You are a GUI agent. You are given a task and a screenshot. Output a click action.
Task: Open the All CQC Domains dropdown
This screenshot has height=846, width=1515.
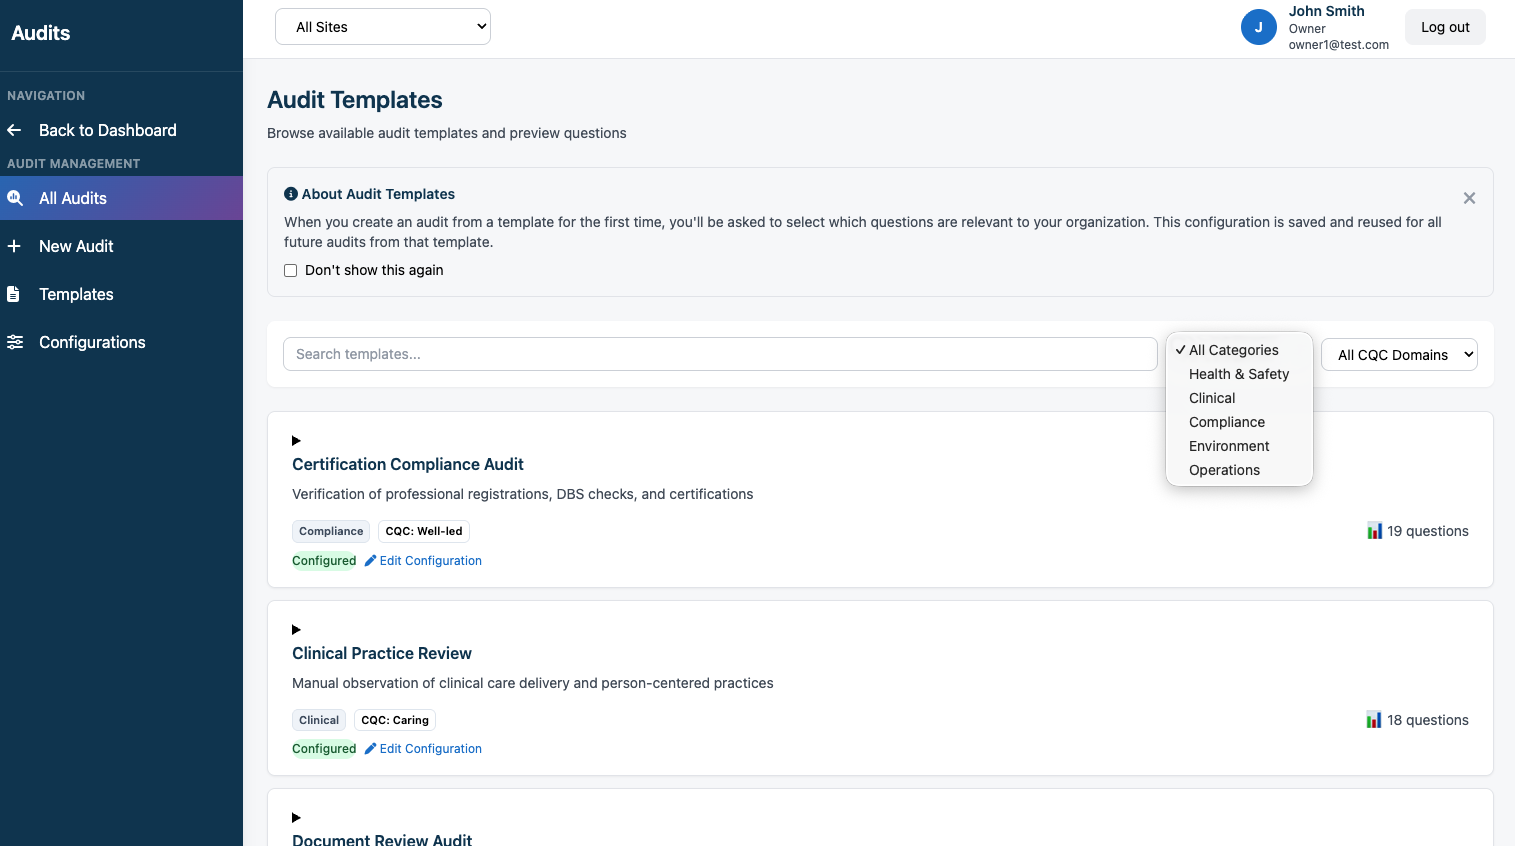coord(1398,355)
